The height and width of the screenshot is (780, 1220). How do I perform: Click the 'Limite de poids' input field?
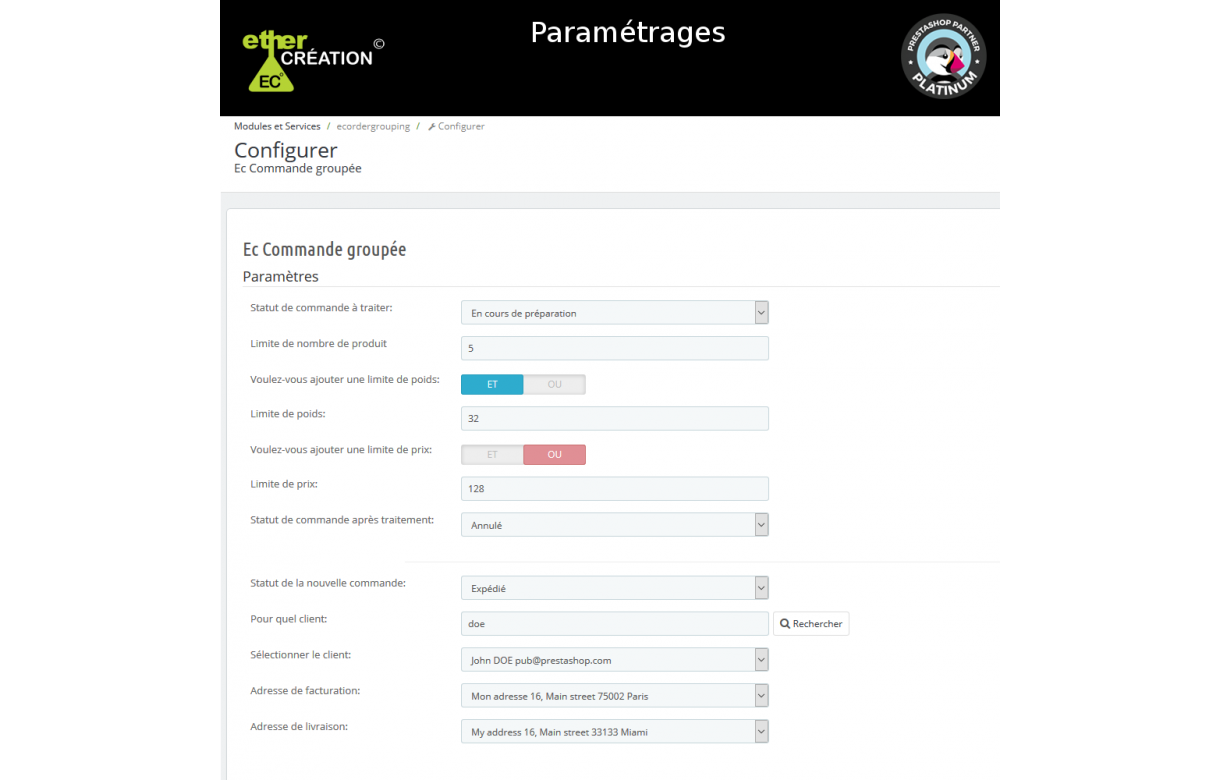[x=614, y=418]
